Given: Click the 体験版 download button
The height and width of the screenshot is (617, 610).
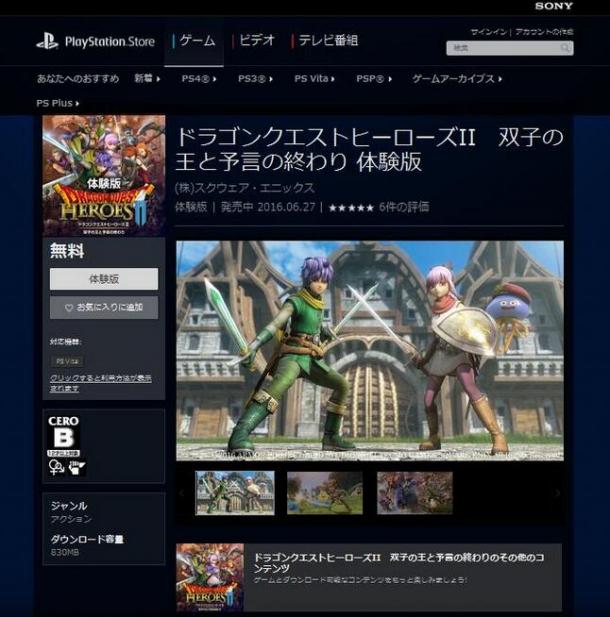Looking at the screenshot, I should click(104, 279).
